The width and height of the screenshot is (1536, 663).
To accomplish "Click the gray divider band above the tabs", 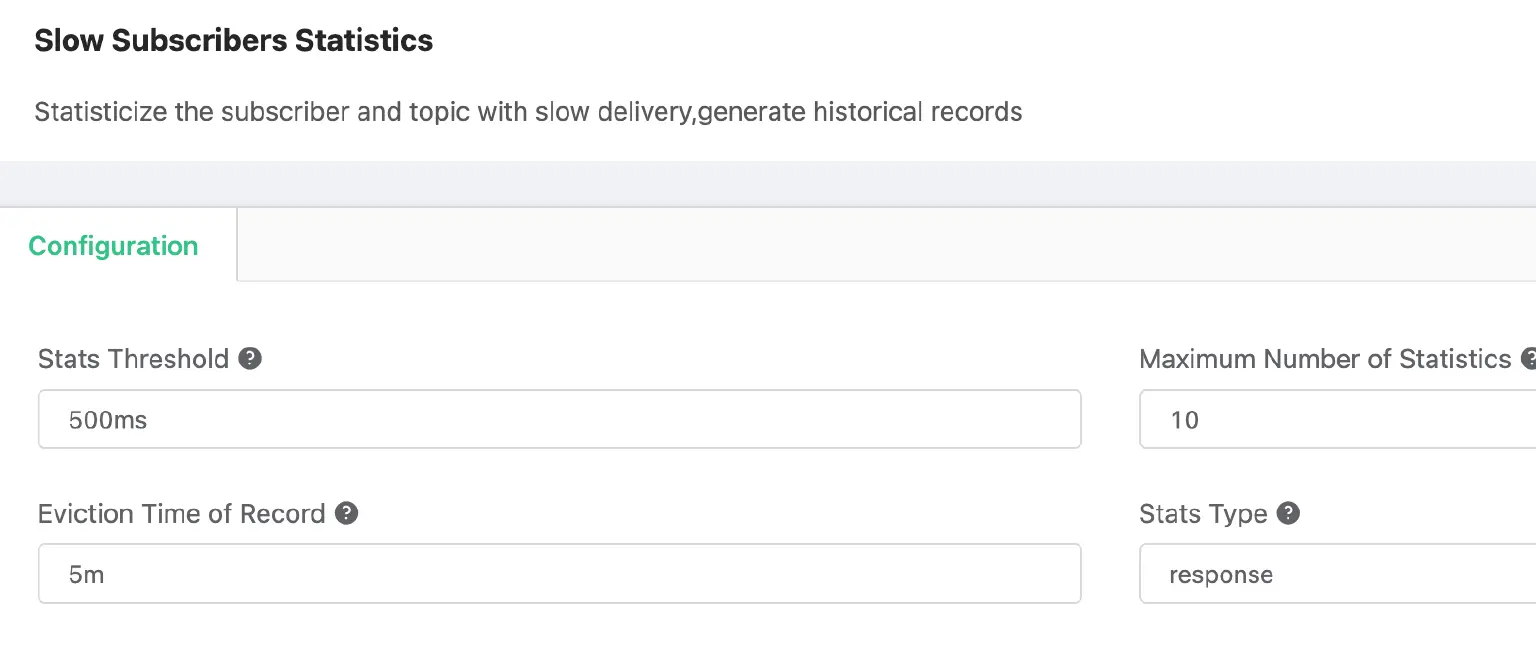I will click(768, 184).
